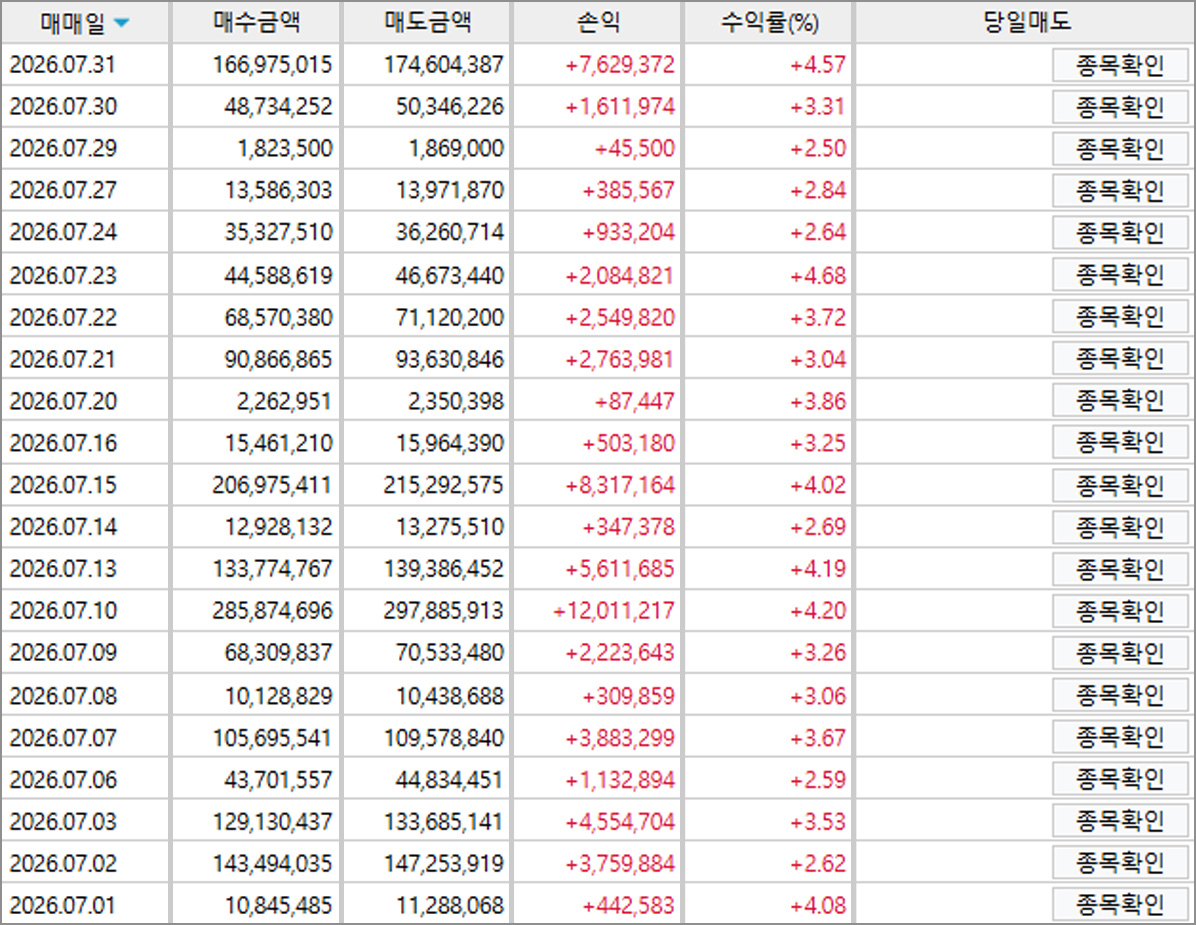Click the buy amount 2,262,951
This screenshot has width=1196, height=925.
[285, 401]
